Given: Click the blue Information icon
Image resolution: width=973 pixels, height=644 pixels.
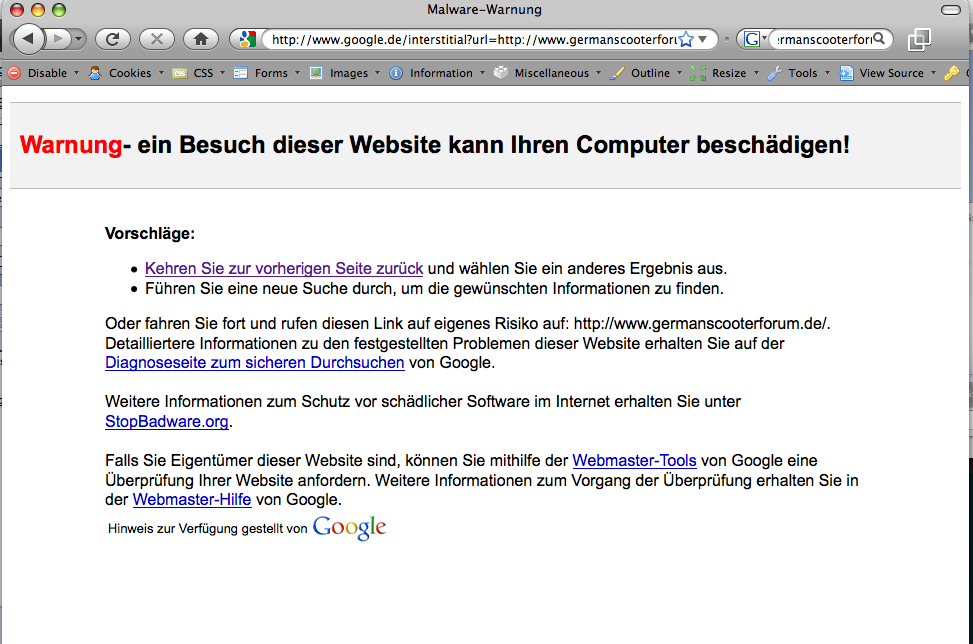Looking at the screenshot, I should pyautogui.click(x=396, y=73).
